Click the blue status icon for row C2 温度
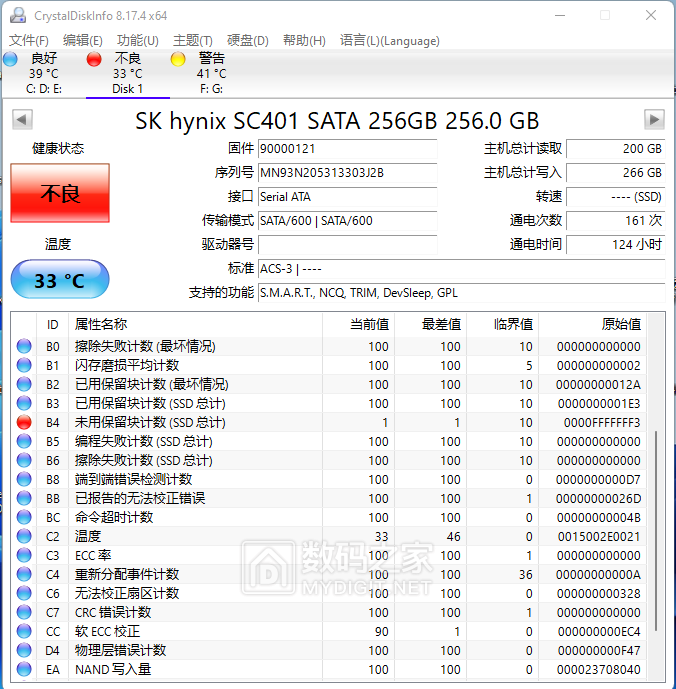The image size is (676, 689). pyautogui.click(x=24, y=536)
